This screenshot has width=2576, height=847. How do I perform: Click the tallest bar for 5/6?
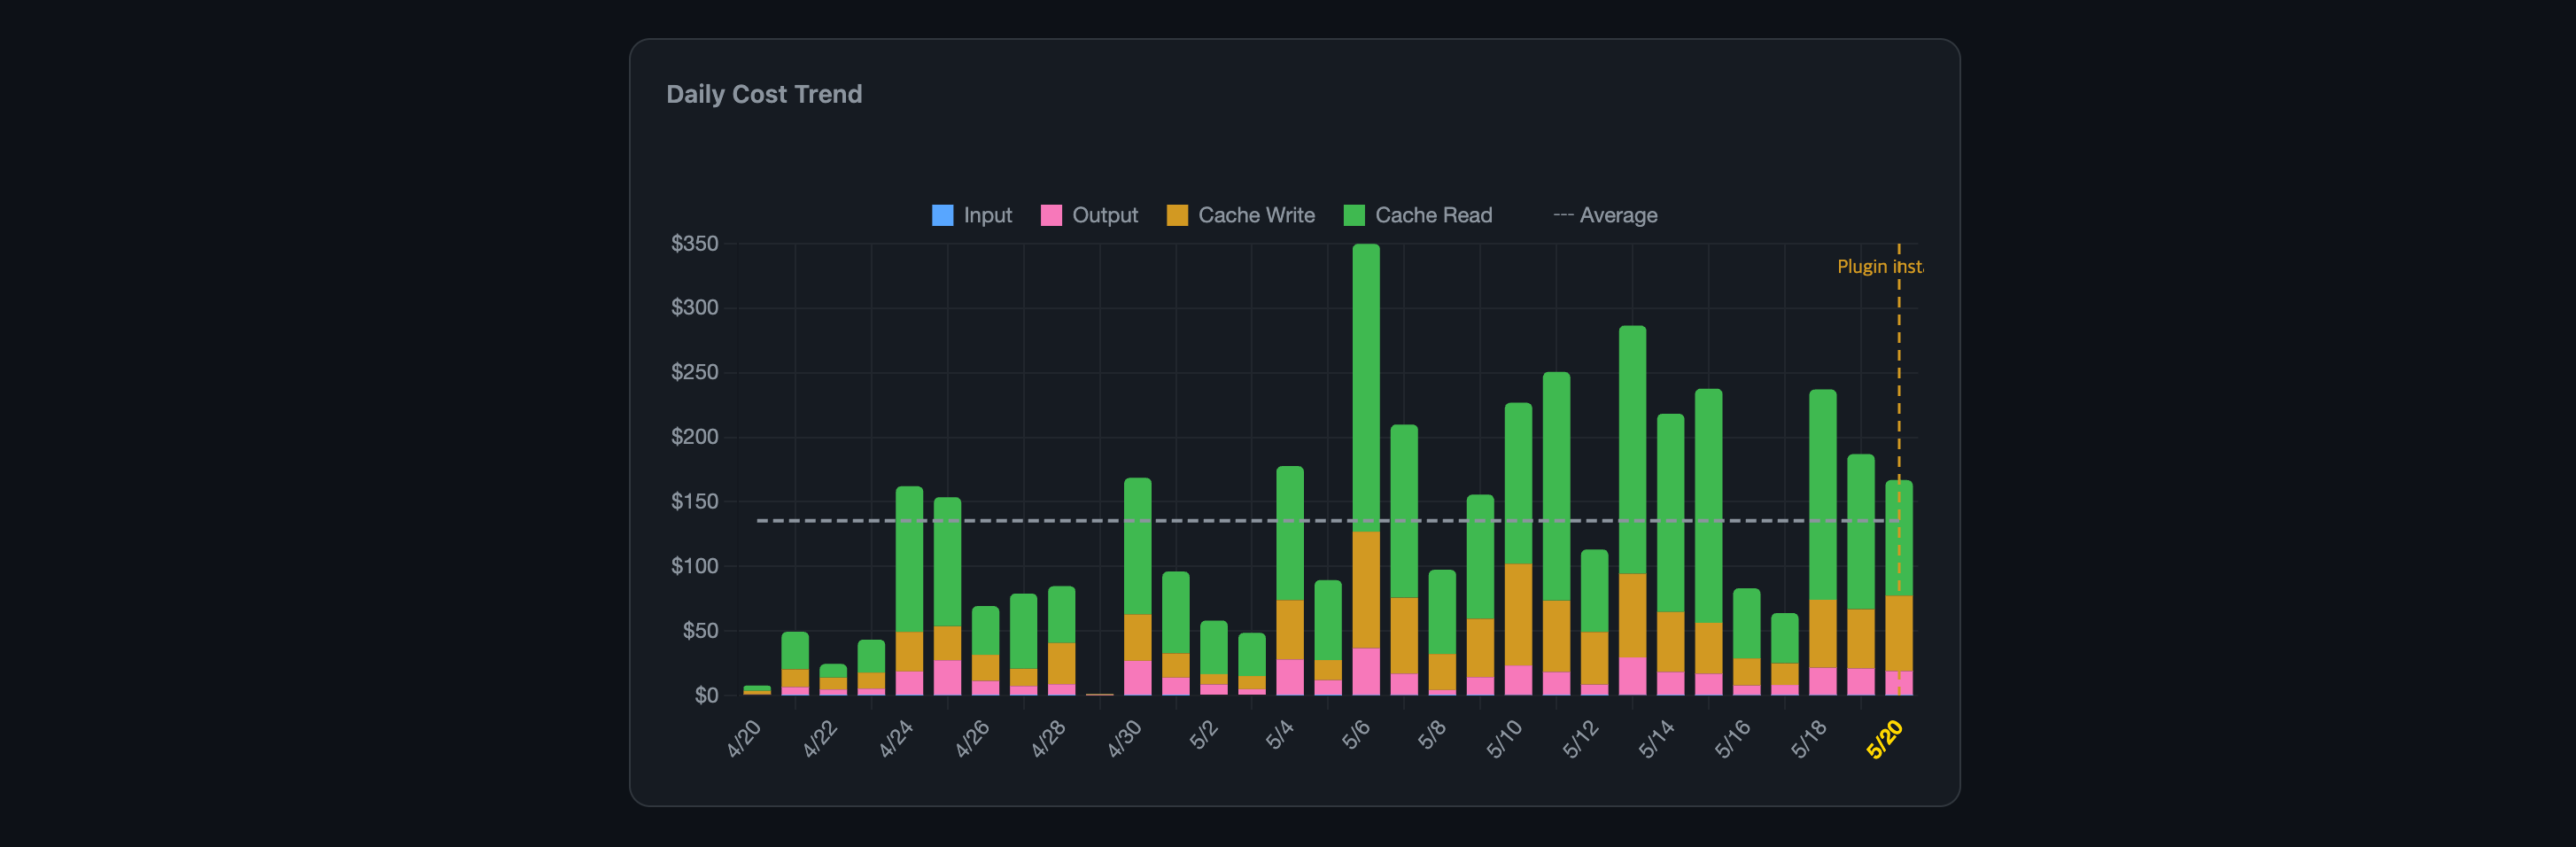pos(1366,469)
